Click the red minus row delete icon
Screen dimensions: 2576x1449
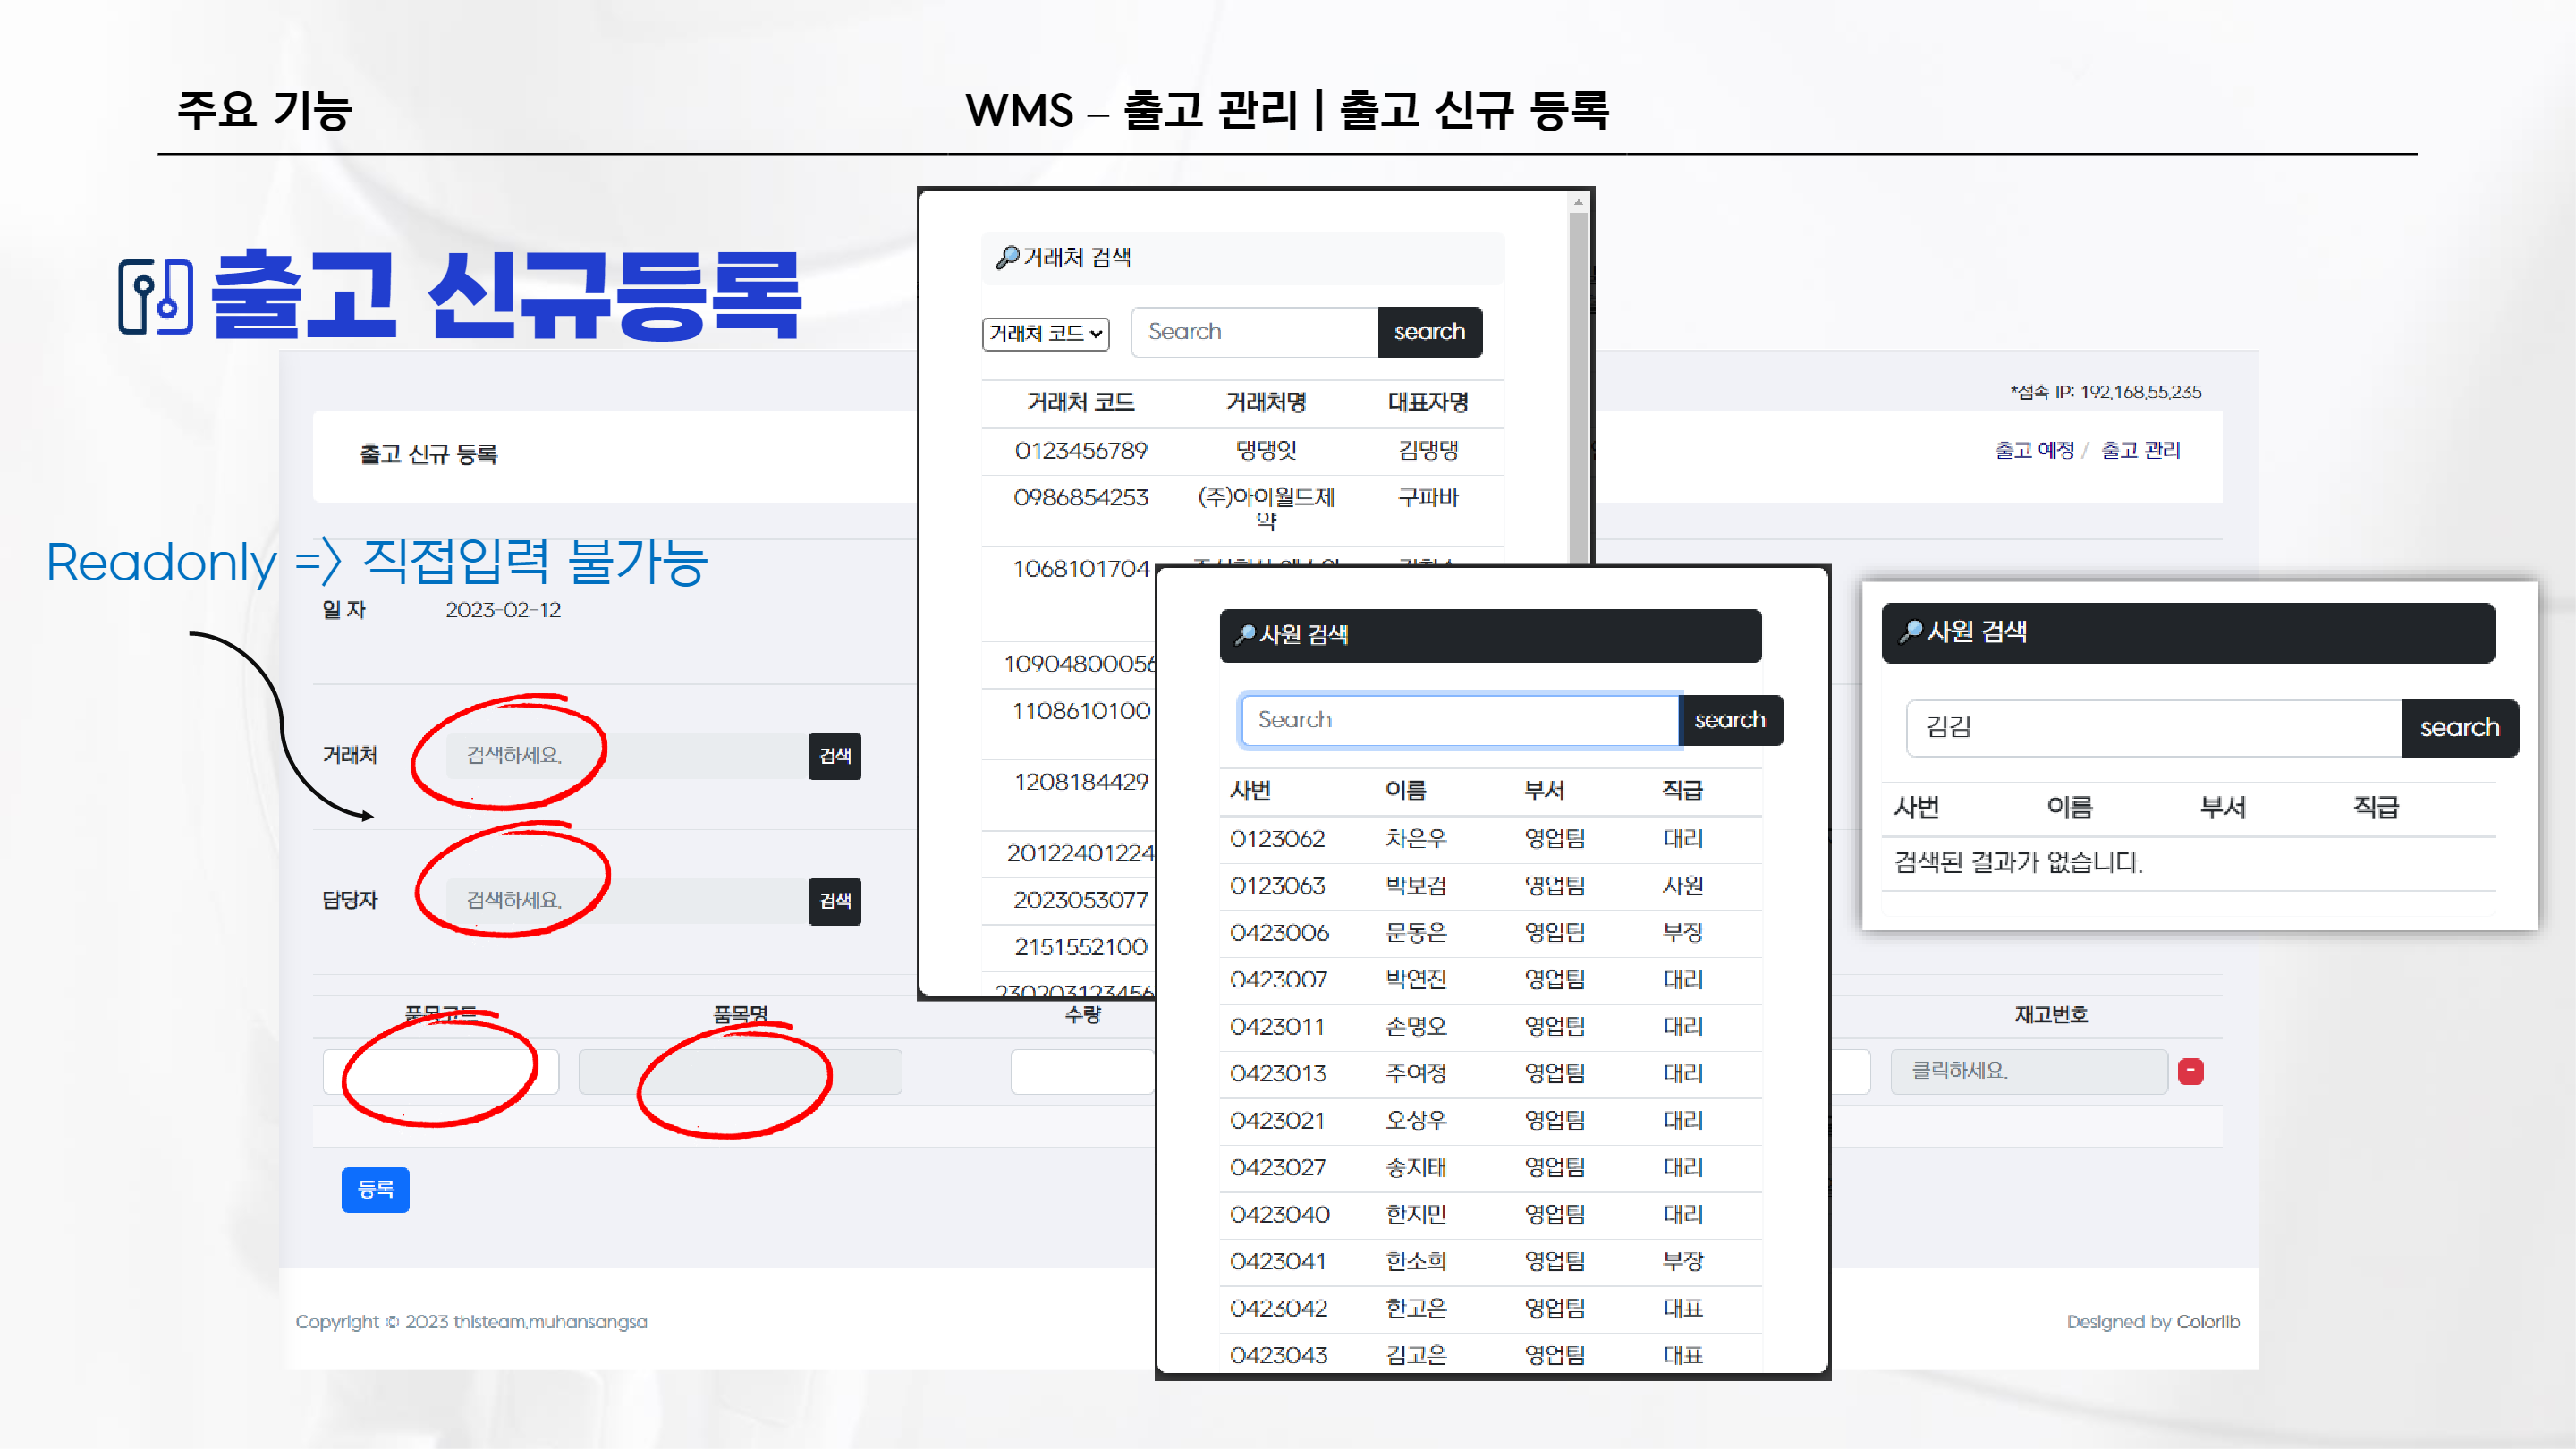tap(2190, 1071)
